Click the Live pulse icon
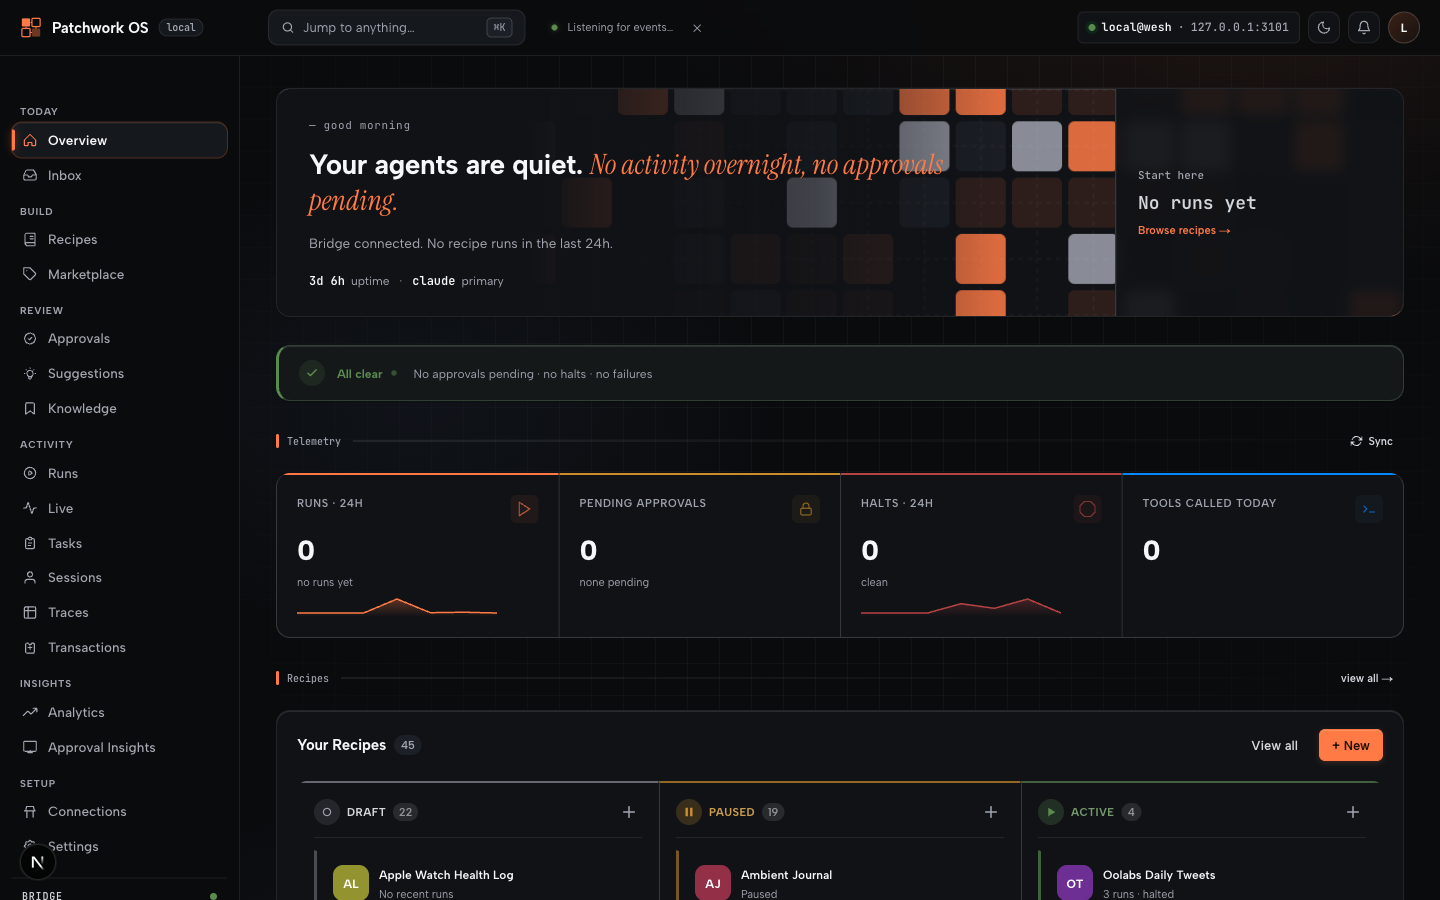 tap(30, 508)
